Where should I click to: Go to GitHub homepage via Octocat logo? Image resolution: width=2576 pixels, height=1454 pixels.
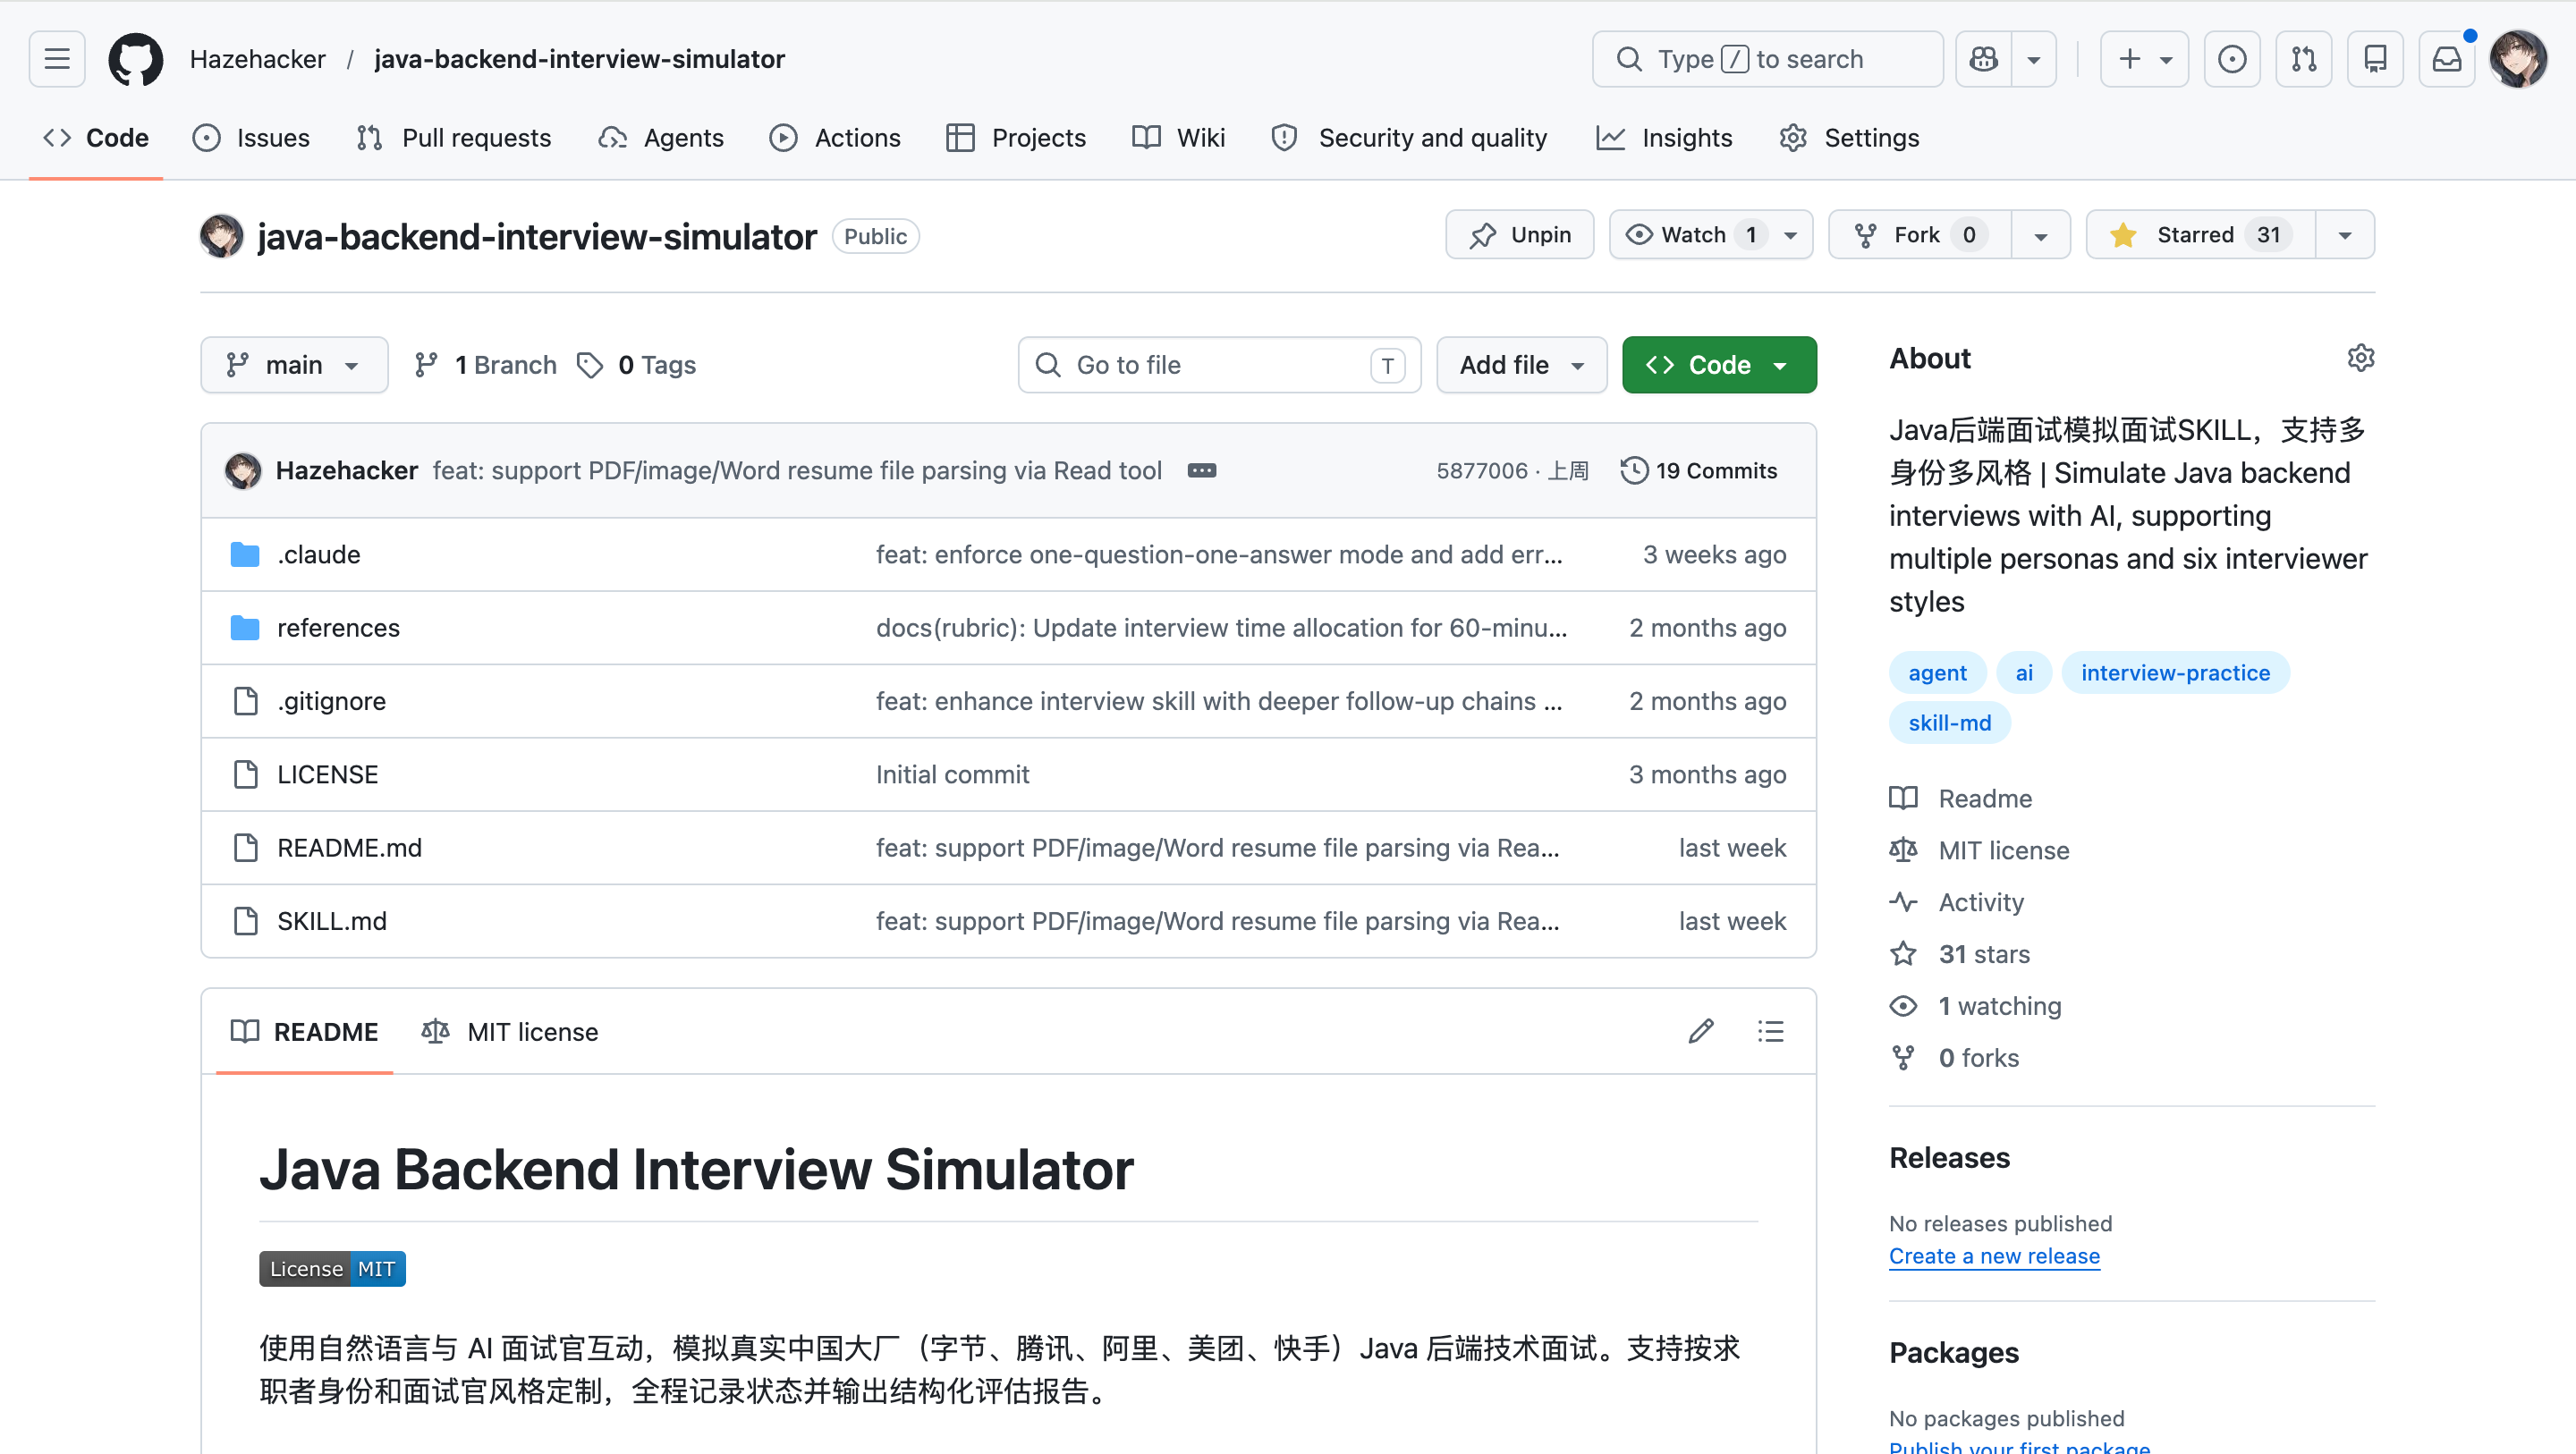[x=136, y=59]
